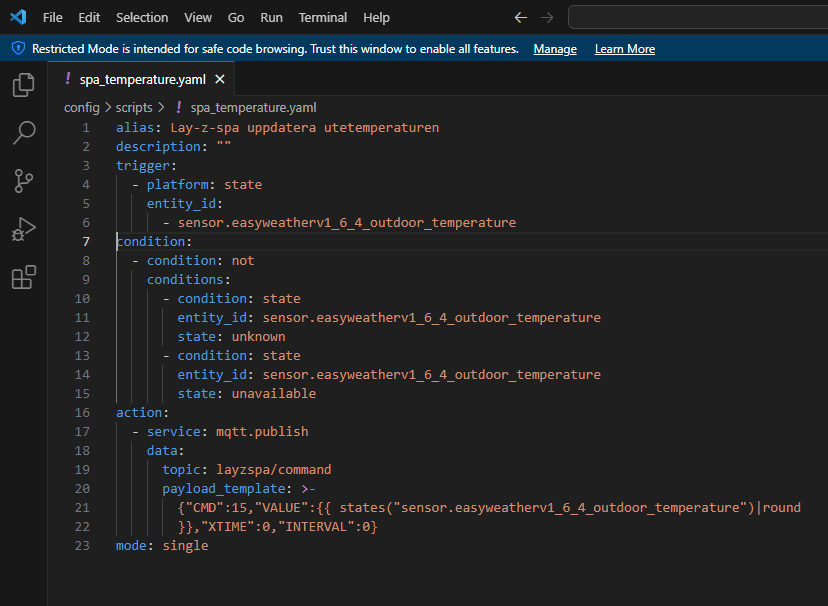Open the Go menu
The width and height of the screenshot is (828, 606).
click(x=236, y=17)
